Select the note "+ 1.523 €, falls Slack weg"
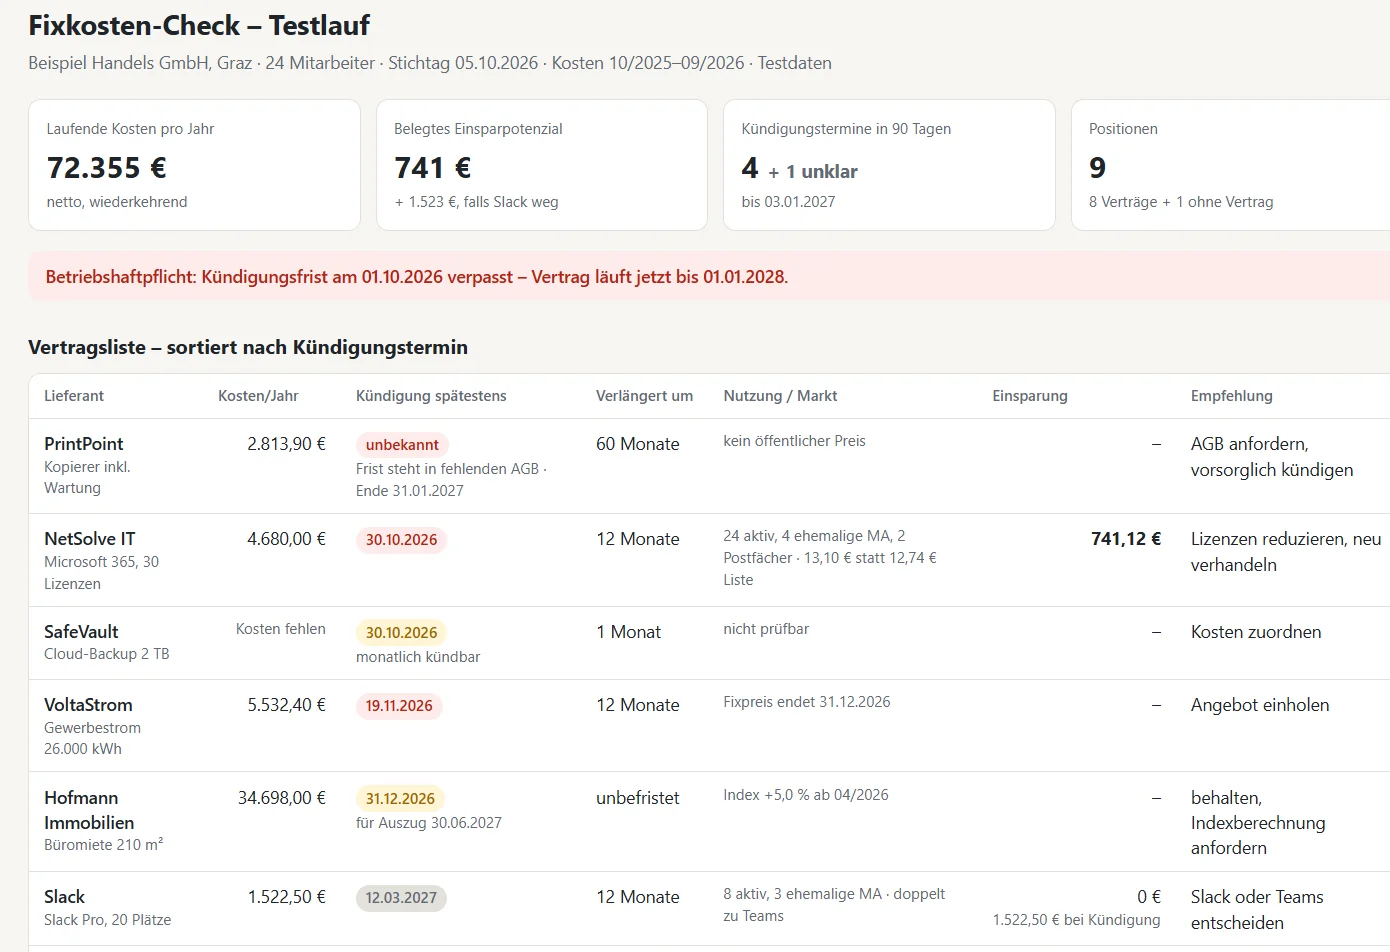This screenshot has height=952, width=1390. (x=476, y=202)
